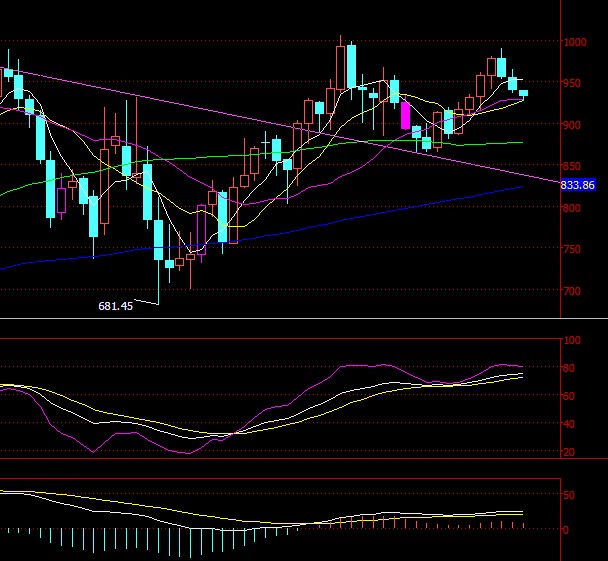Select the solid magenta filled candlestick
The height and width of the screenshot is (561, 608).
click(405, 115)
